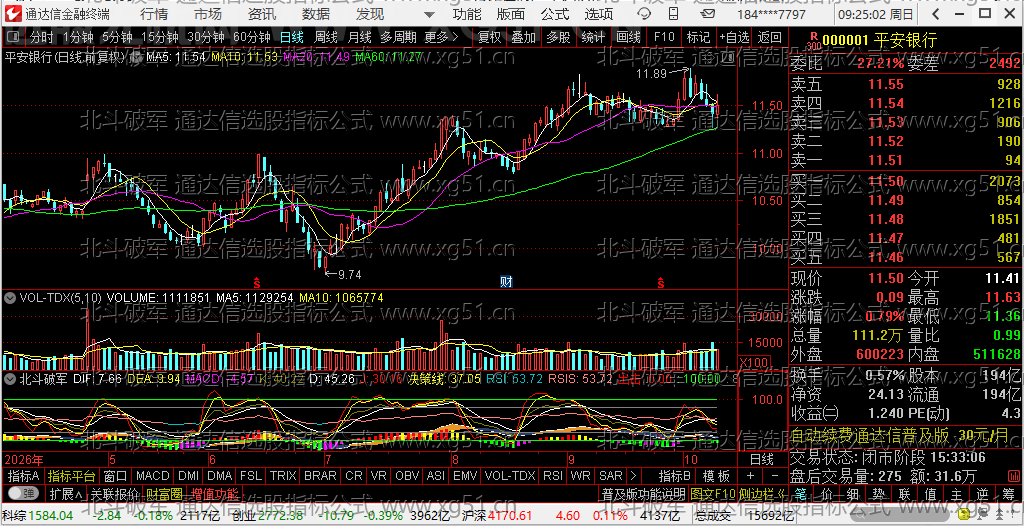
Task: Select the MACD indicator tab
Action: pos(153,475)
